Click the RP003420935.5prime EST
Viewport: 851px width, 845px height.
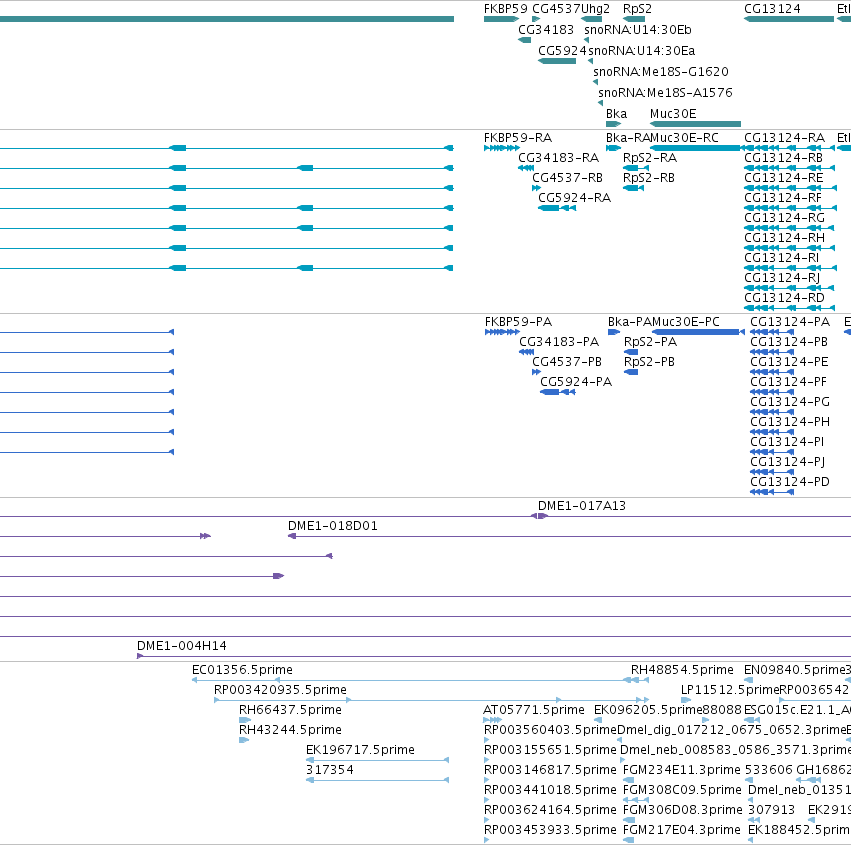[x=431, y=700]
